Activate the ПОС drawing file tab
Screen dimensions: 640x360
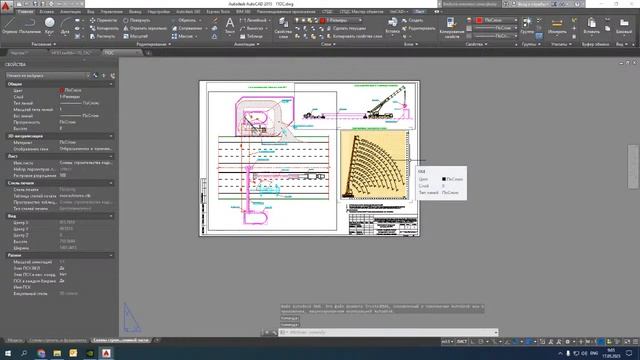point(121,53)
